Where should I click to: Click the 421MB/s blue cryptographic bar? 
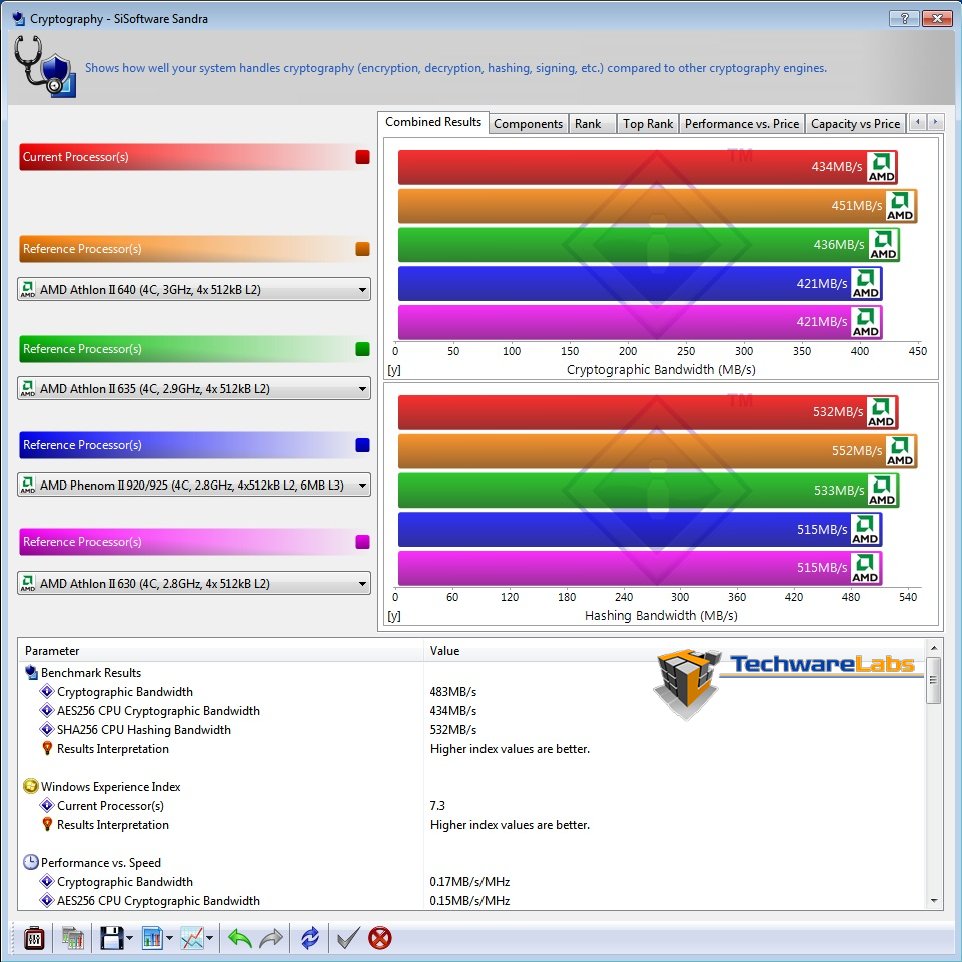[640, 283]
